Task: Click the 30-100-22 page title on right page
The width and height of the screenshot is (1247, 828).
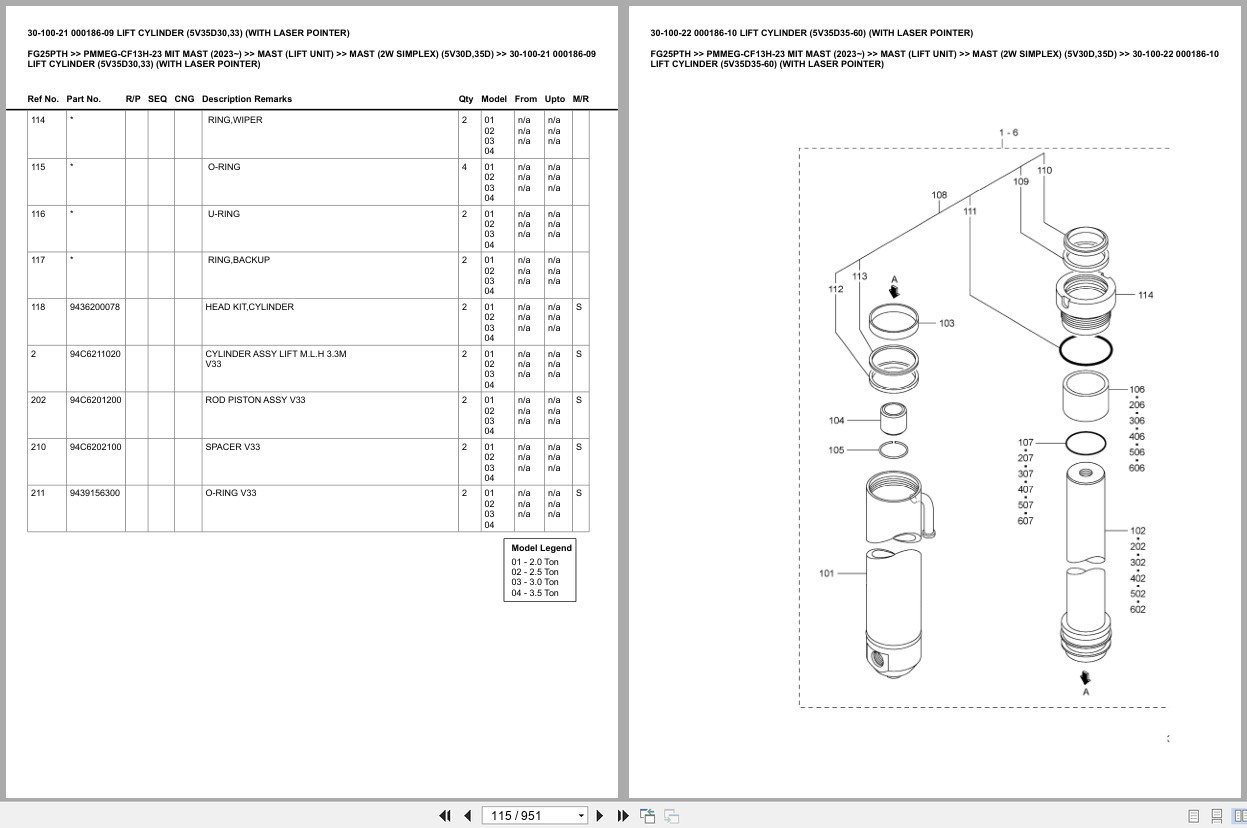Action: point(811,33)
